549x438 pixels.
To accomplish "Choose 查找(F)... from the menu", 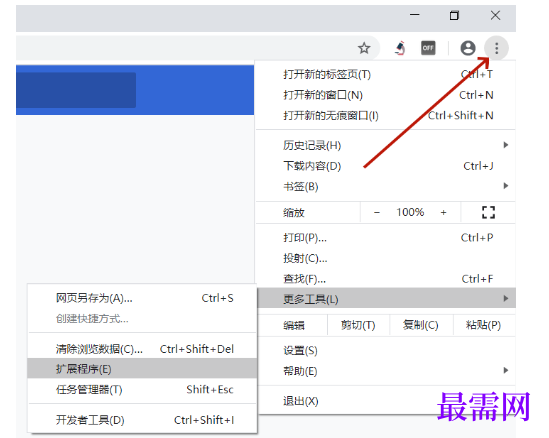I will (385, 279).
